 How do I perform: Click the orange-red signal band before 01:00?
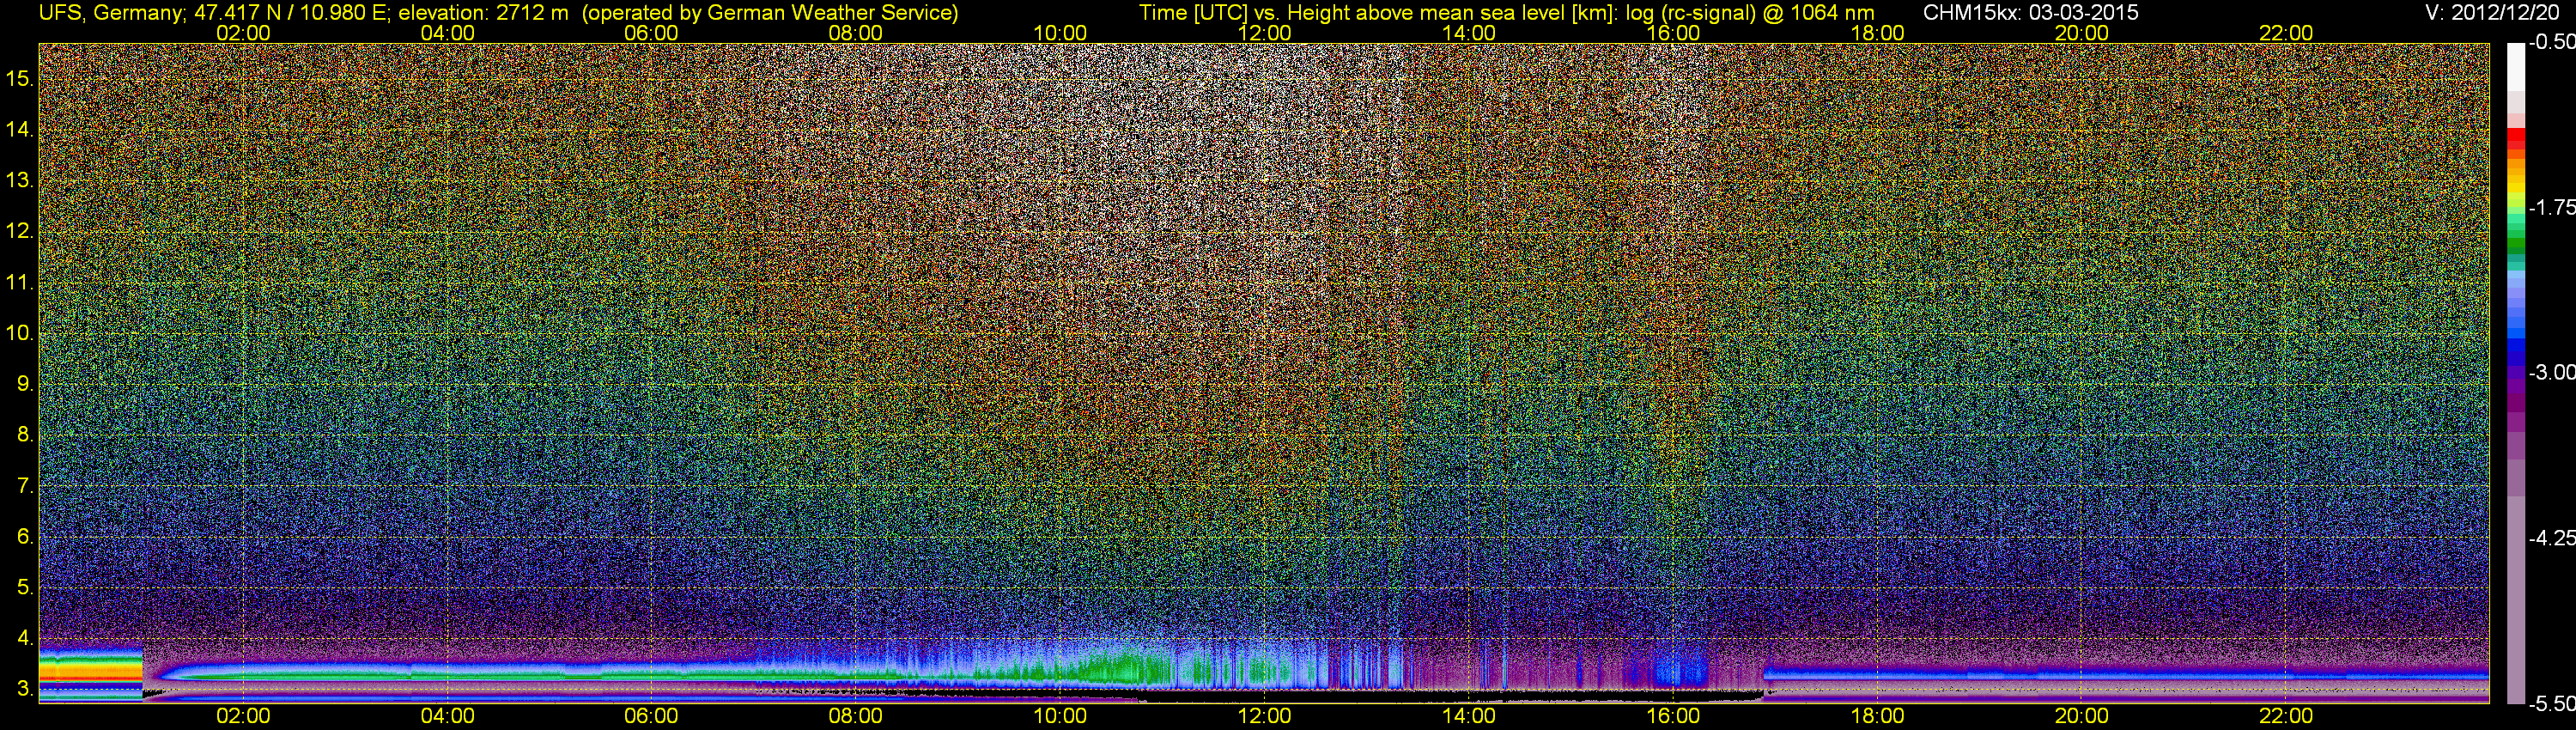pos(90,673)
